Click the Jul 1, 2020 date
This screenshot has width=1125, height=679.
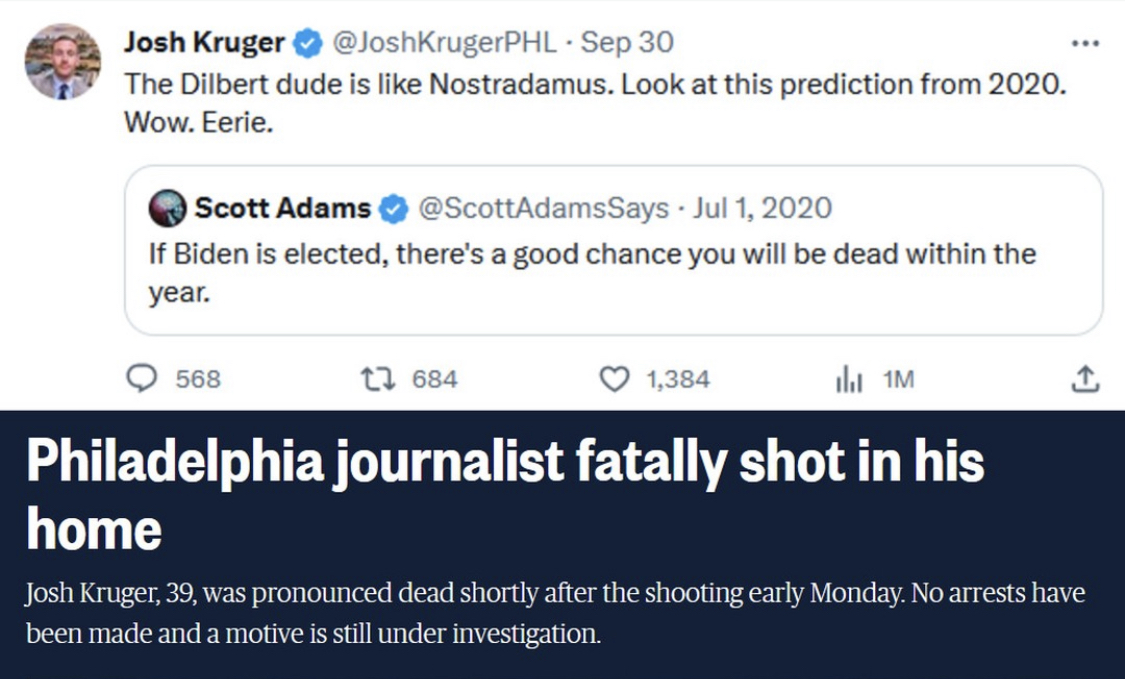(762, 209)
